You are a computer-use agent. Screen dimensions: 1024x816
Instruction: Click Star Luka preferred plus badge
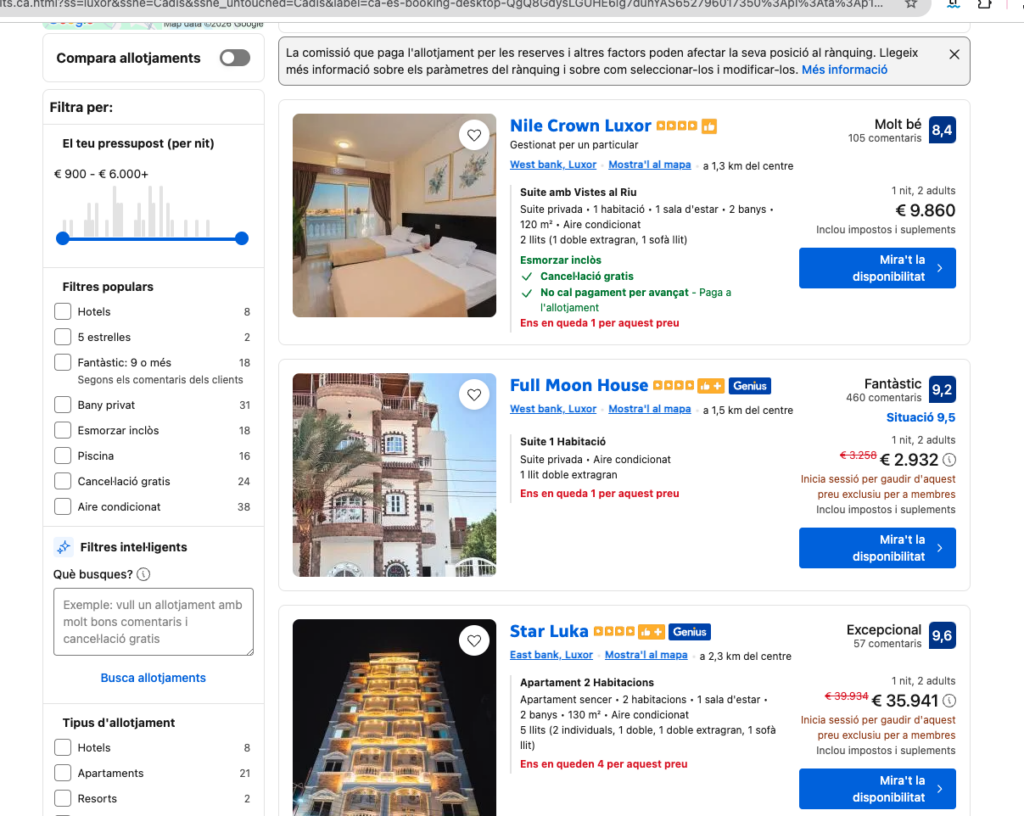point(651,632)
